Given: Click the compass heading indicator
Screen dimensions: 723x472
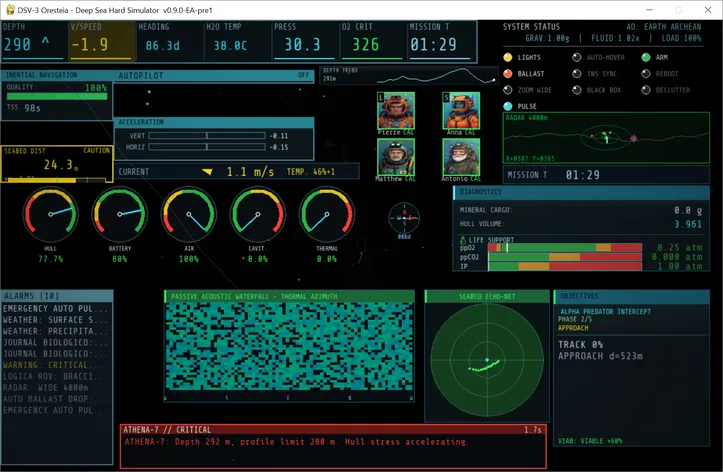Looking at the screenshot, I should tap(404, 218).
